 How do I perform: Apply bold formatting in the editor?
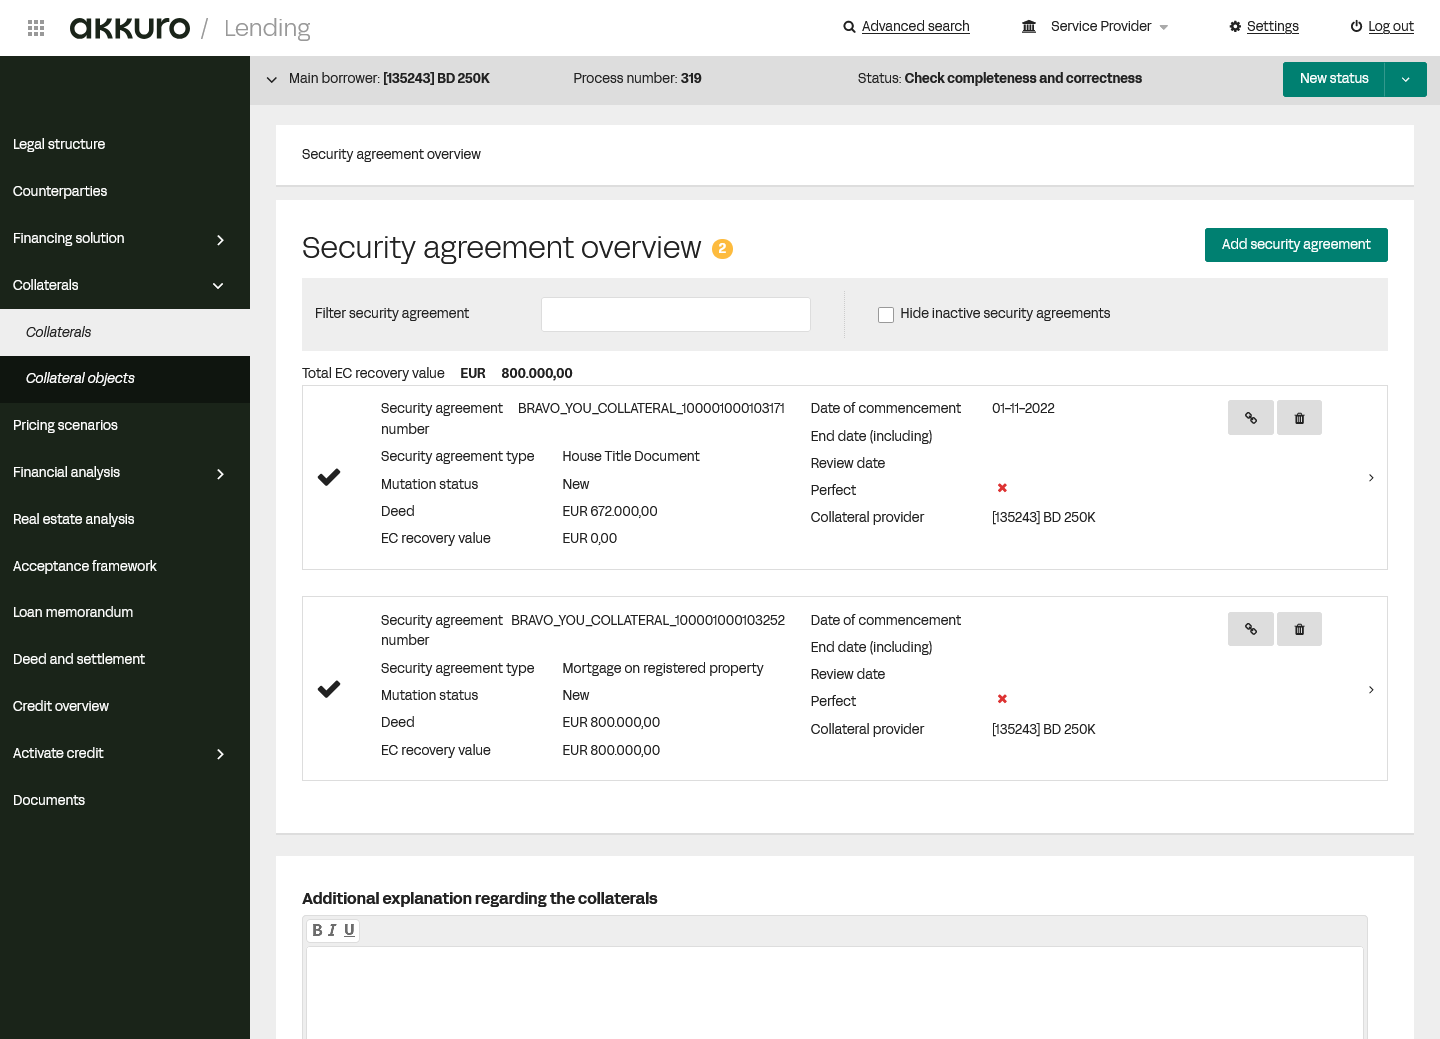(317, 930)
